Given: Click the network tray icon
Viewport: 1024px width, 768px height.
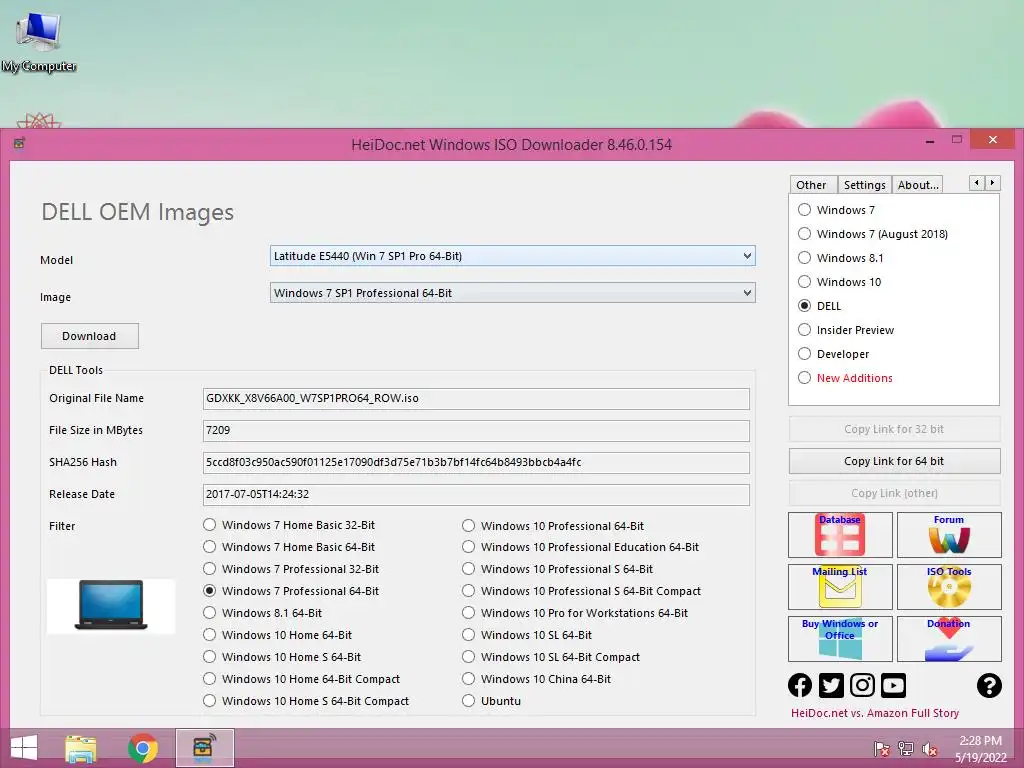Looking at the screenshot, I should coord(906,748).
